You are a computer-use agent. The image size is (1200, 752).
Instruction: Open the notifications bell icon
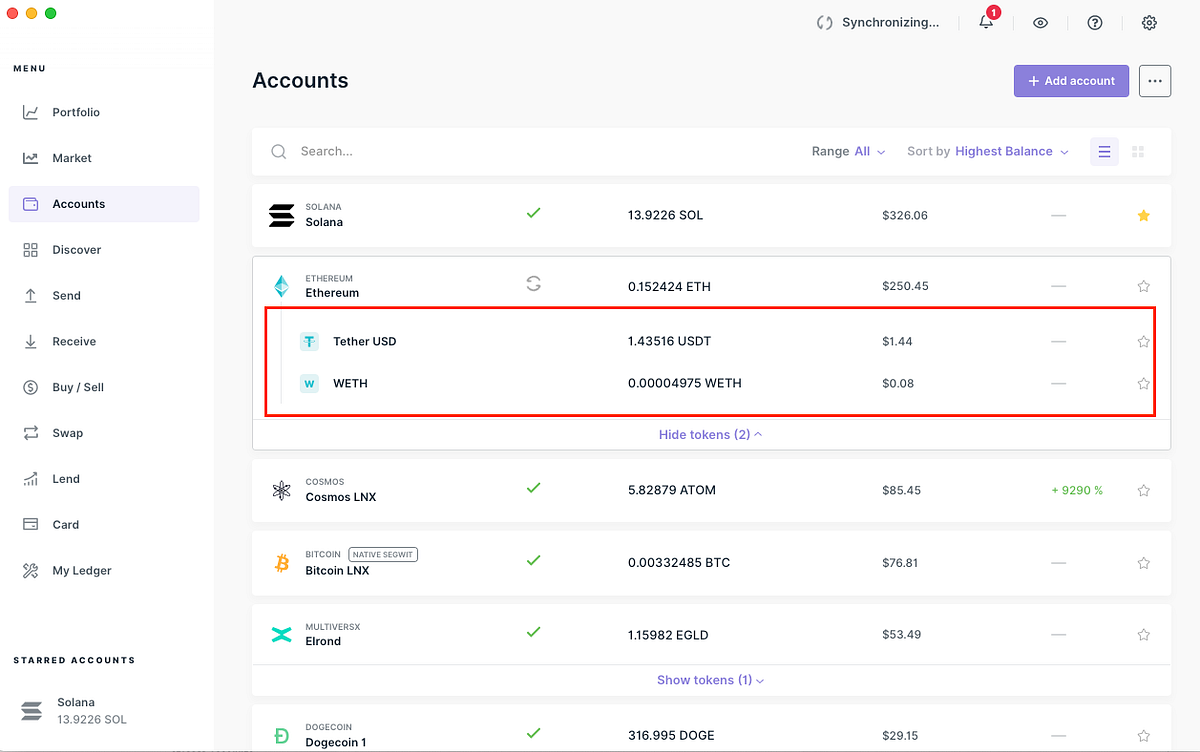[x=986, y=22]
